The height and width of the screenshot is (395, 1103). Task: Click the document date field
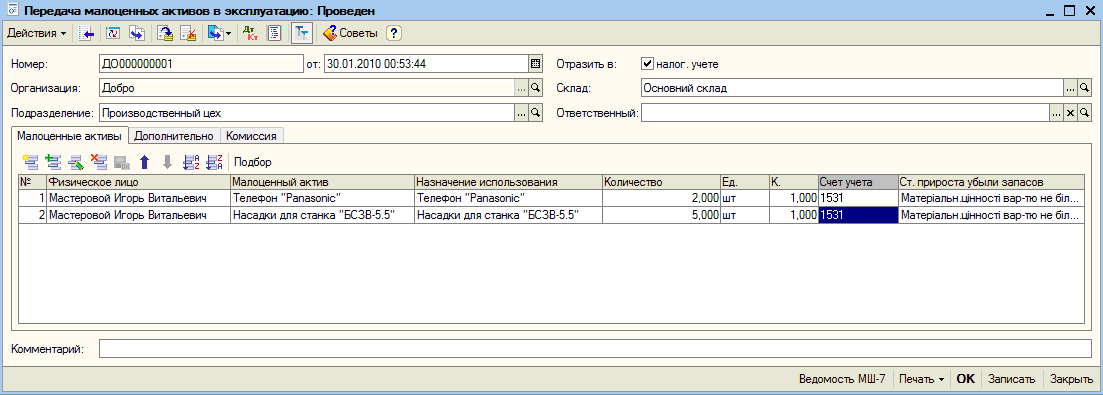pos(426,64)
